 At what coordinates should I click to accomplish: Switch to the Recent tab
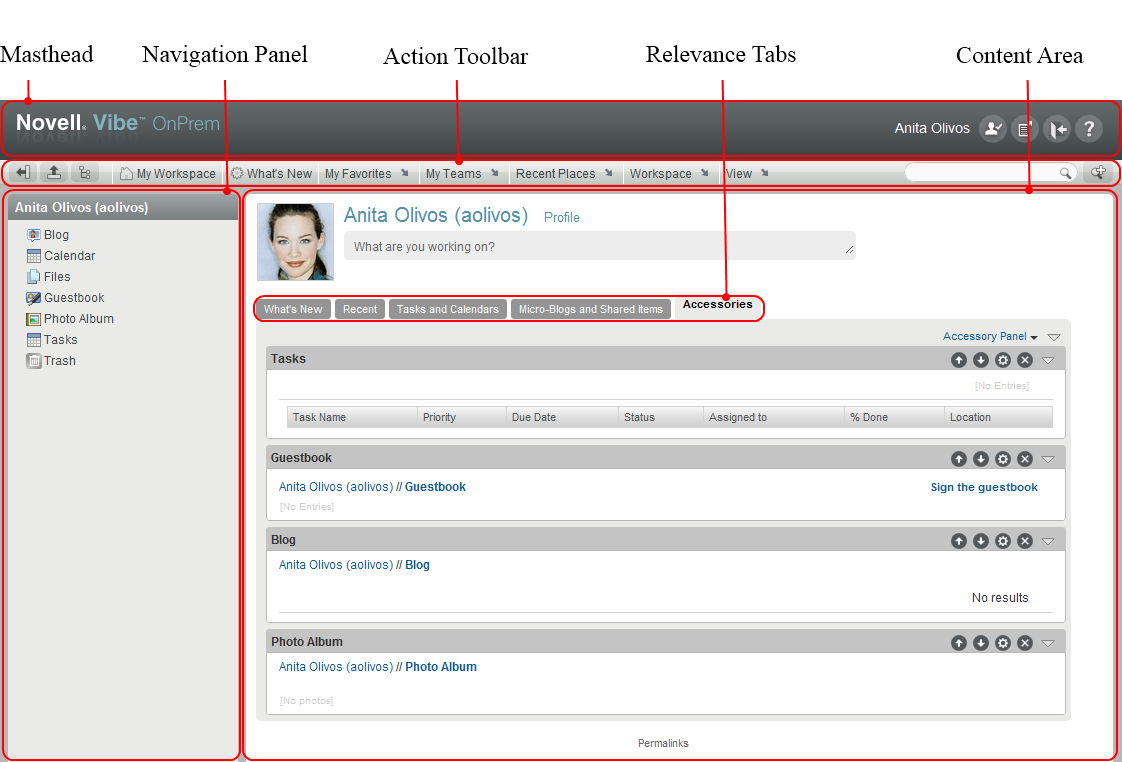[359, 309]
